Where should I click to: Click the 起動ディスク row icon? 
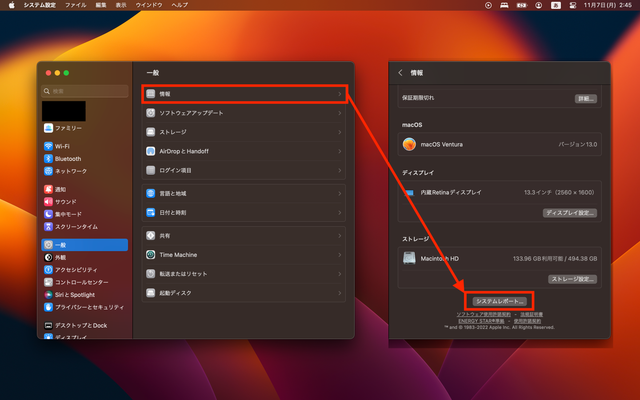click(x=151, y=293)
